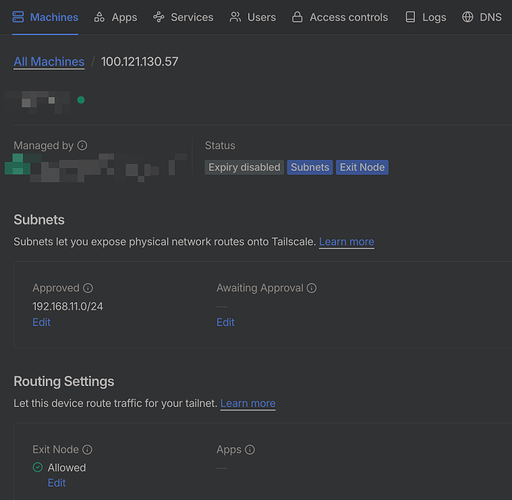
Task: Open the Services tab
Action: click(x=183, y=17)
